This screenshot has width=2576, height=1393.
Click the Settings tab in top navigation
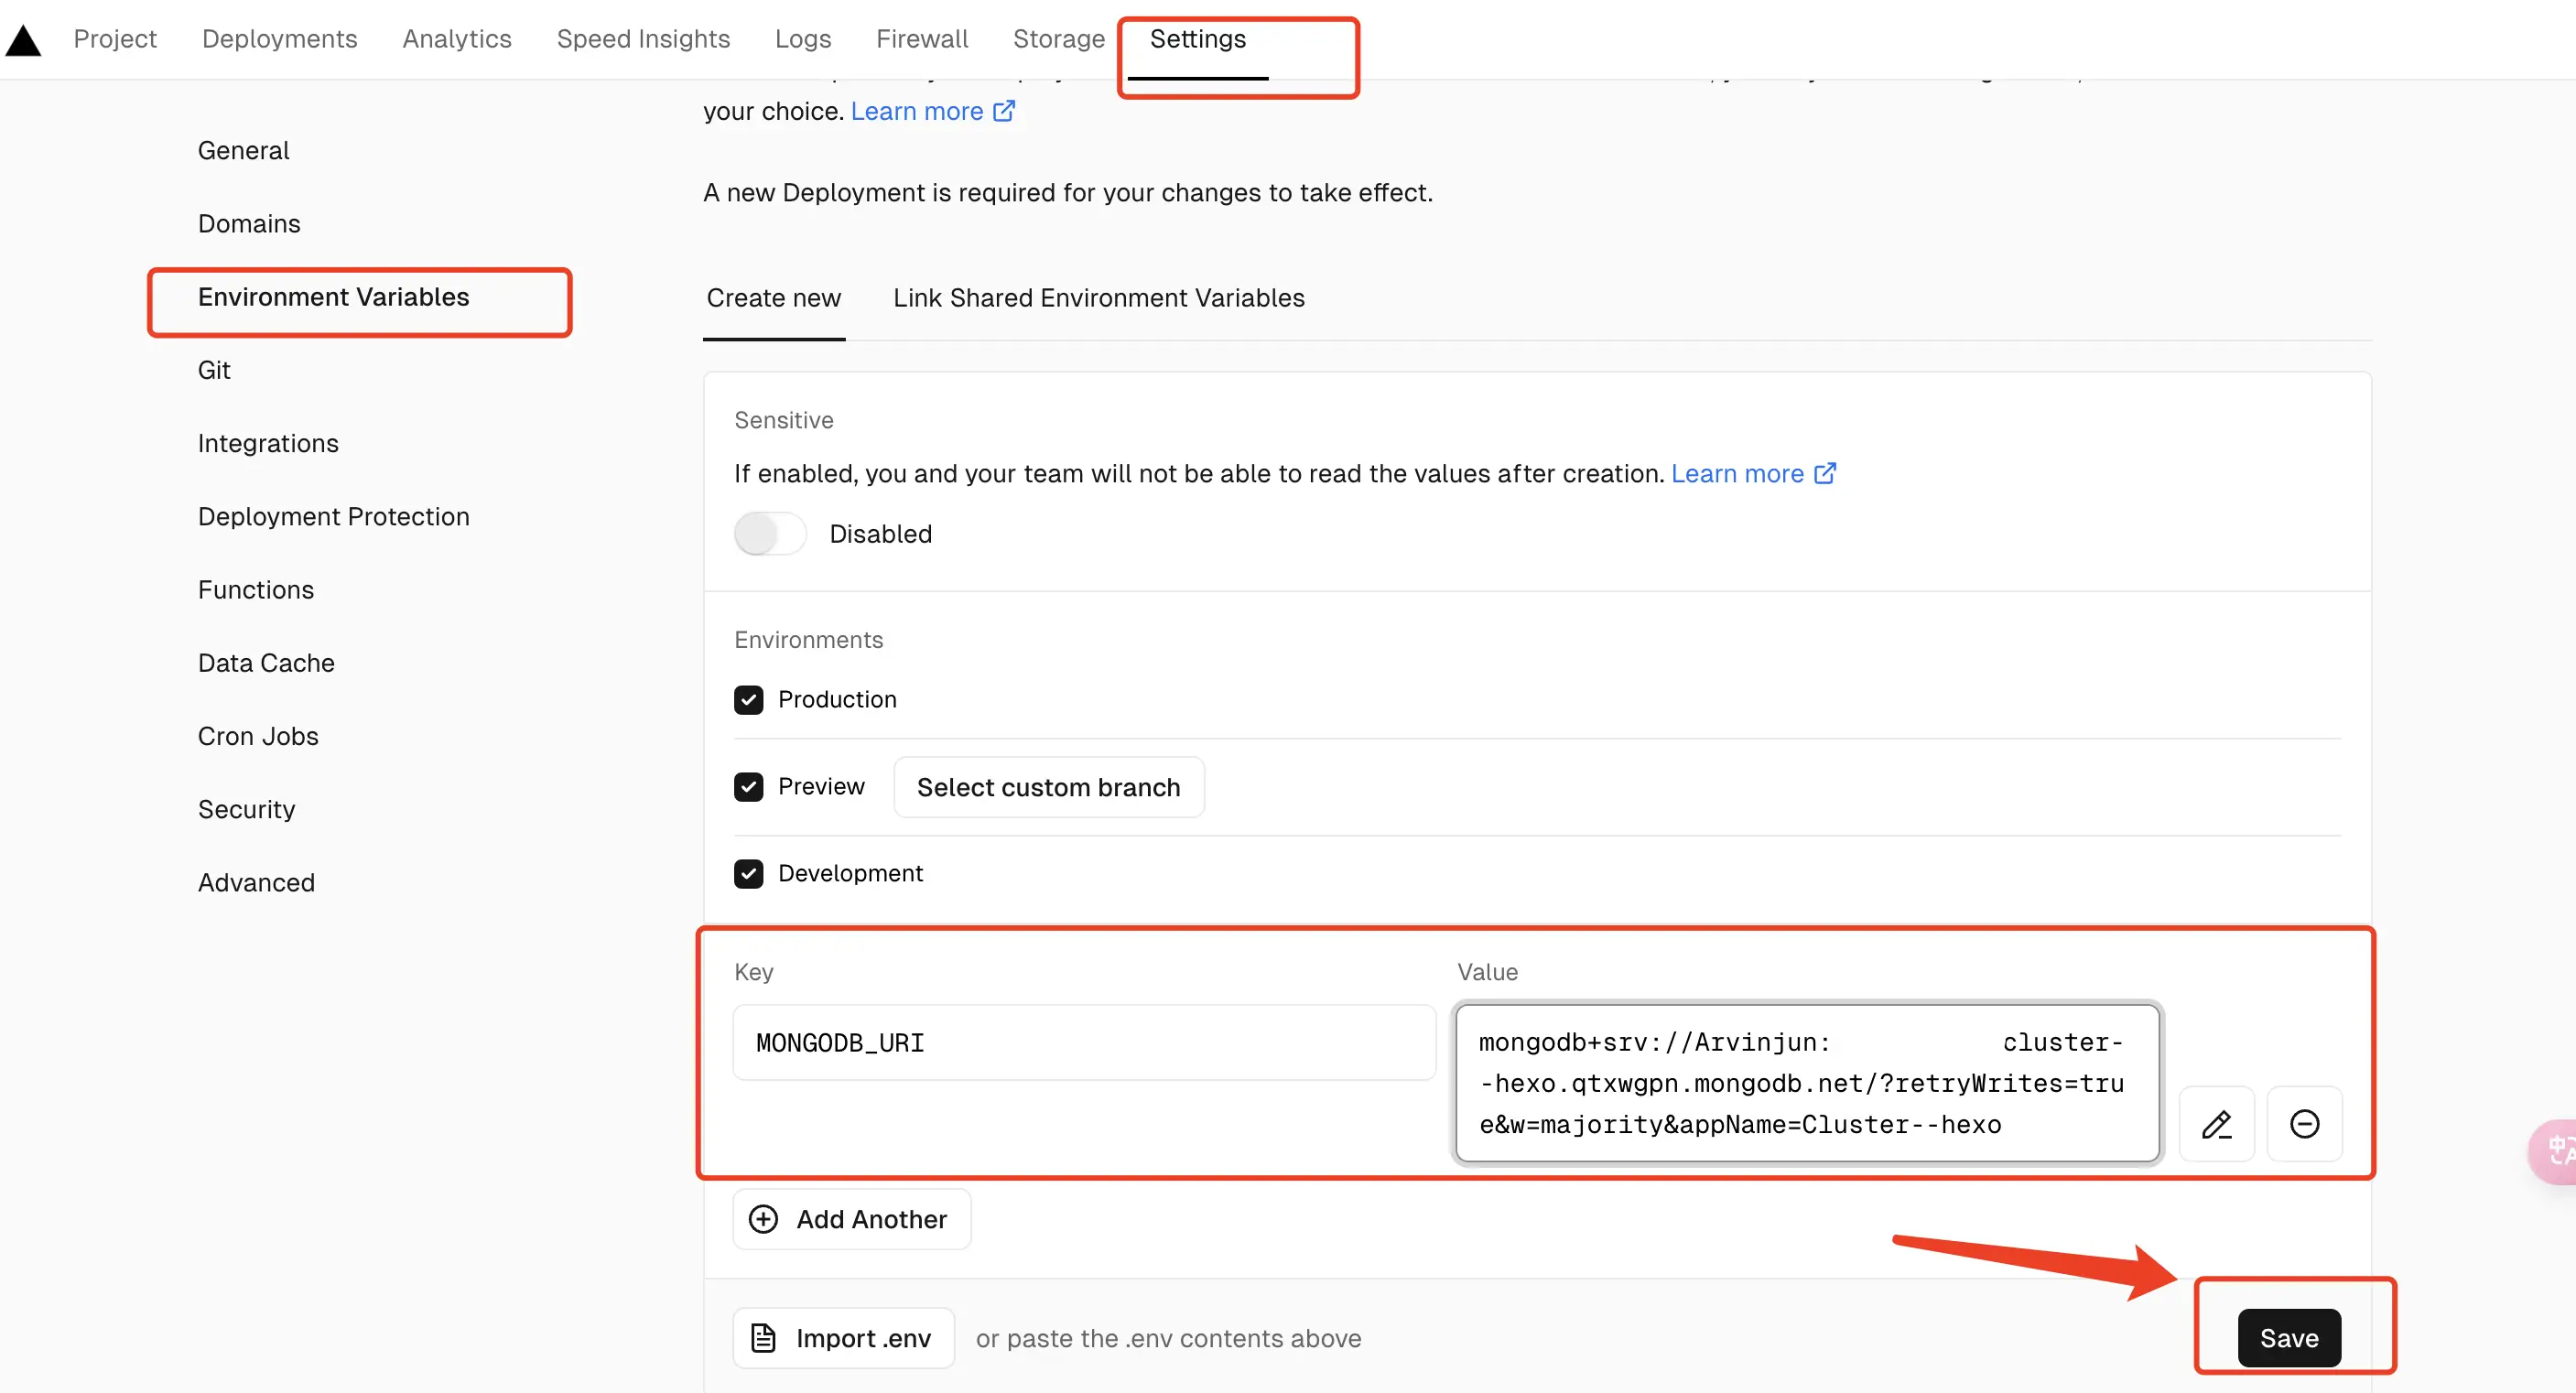coord(1197,38)
